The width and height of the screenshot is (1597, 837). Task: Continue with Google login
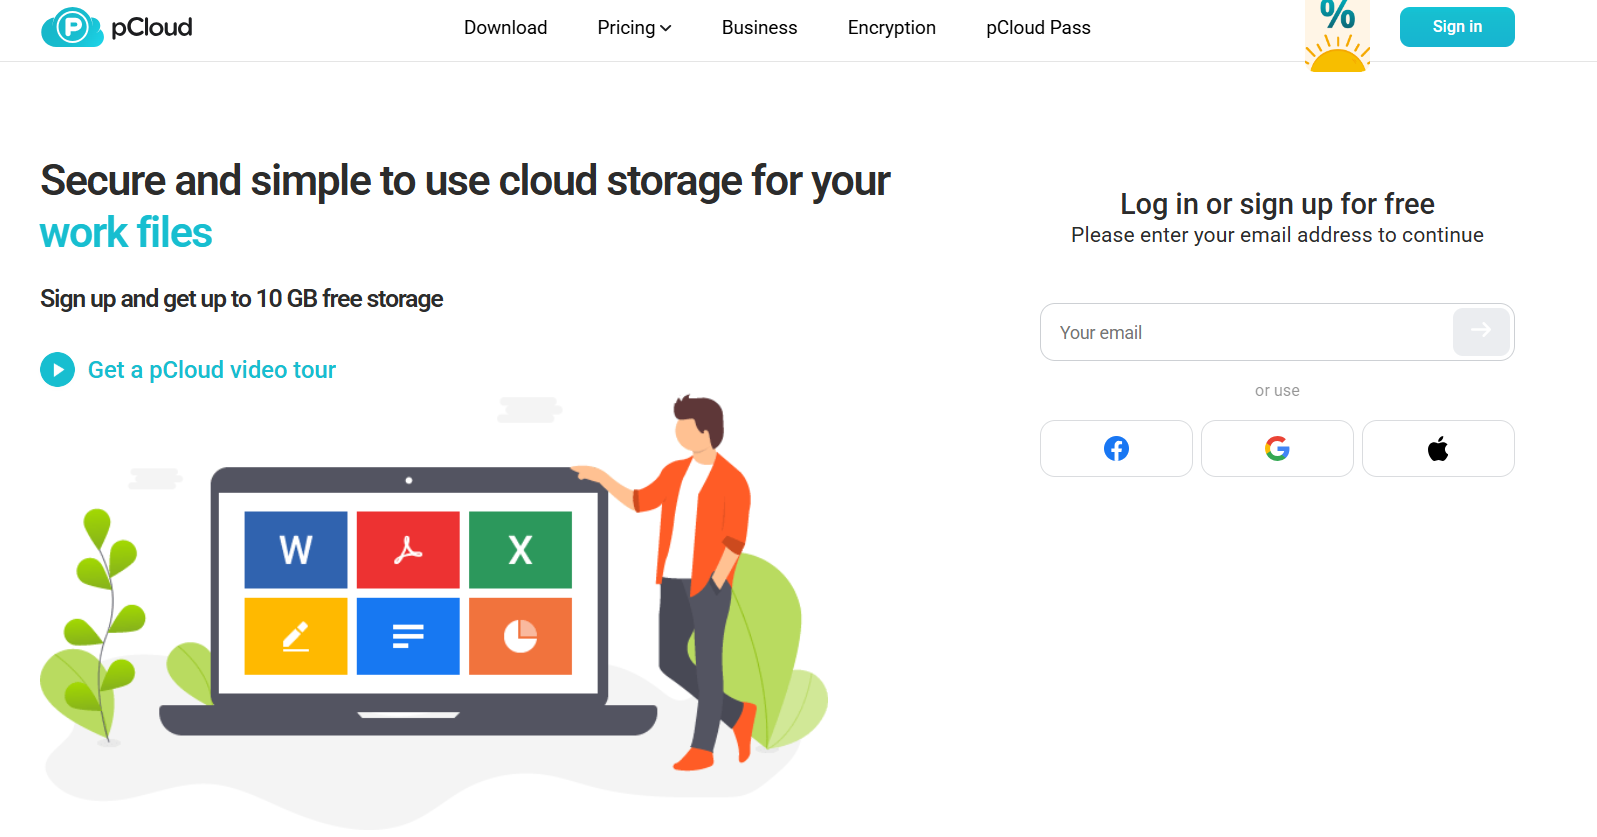point(1277,448)
